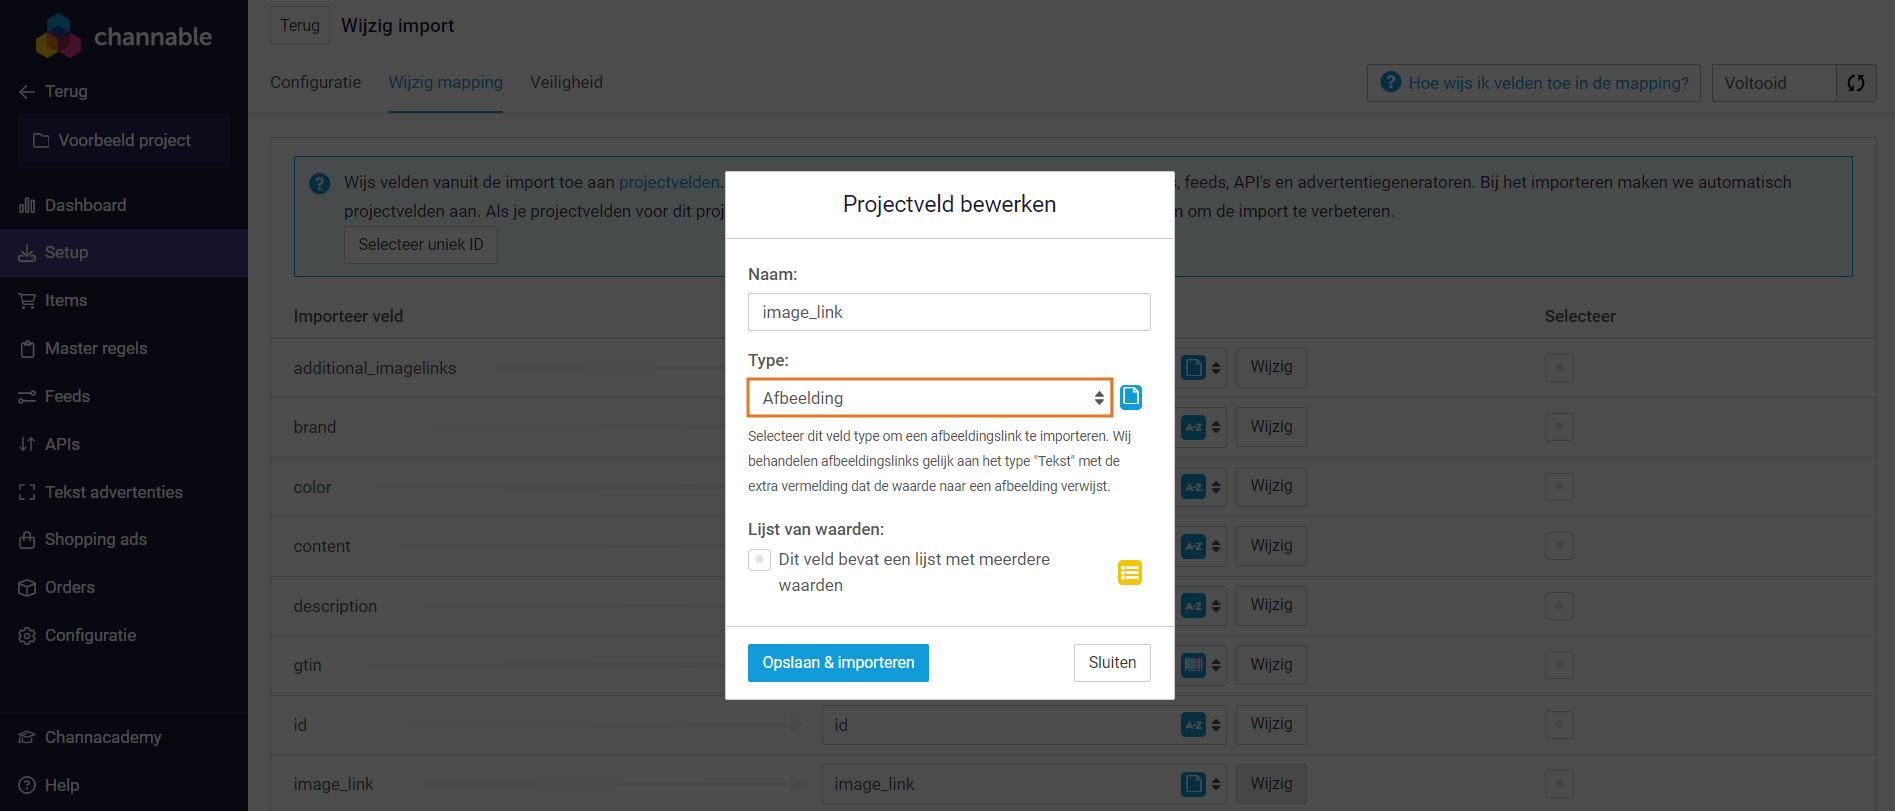
Task: Click the Naam input field
Action: coord(949,312)
